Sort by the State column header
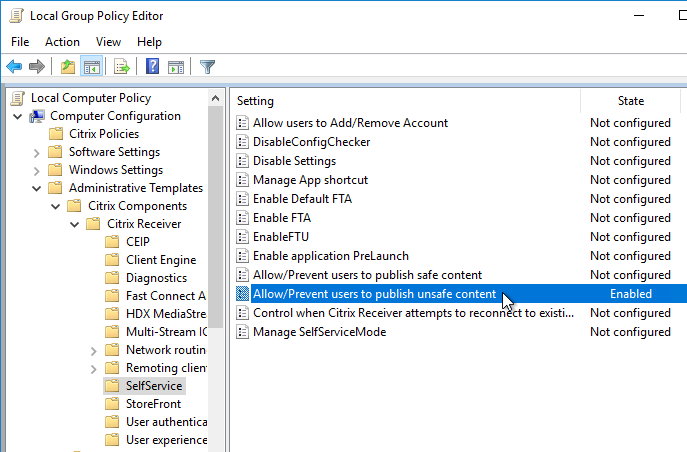Image resolution: width=687 pixels, height=452 pixels. pyautogui.click(x=630, y=101)
